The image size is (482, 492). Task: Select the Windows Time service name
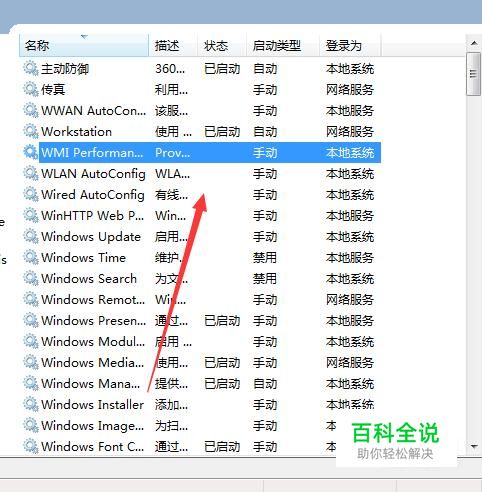[83, 258]
